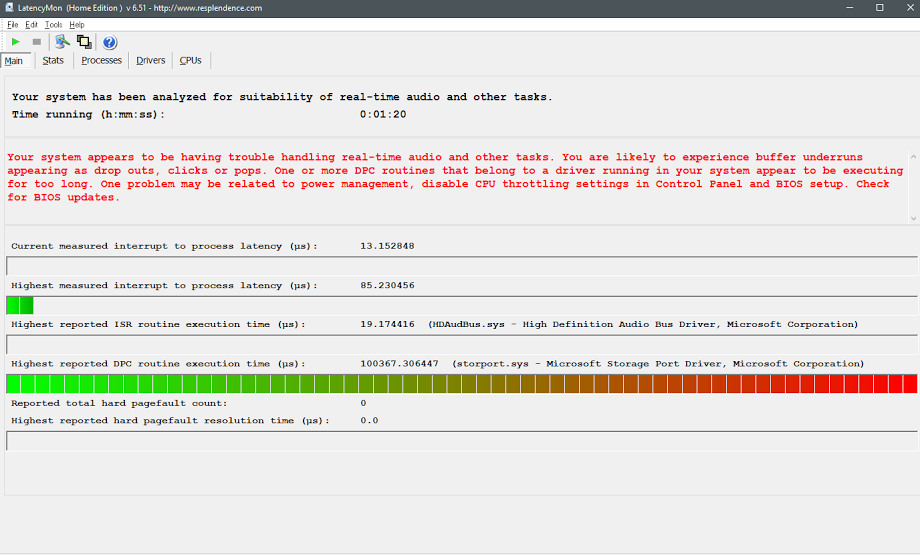Open the File menu

click(x=12, y=25)
